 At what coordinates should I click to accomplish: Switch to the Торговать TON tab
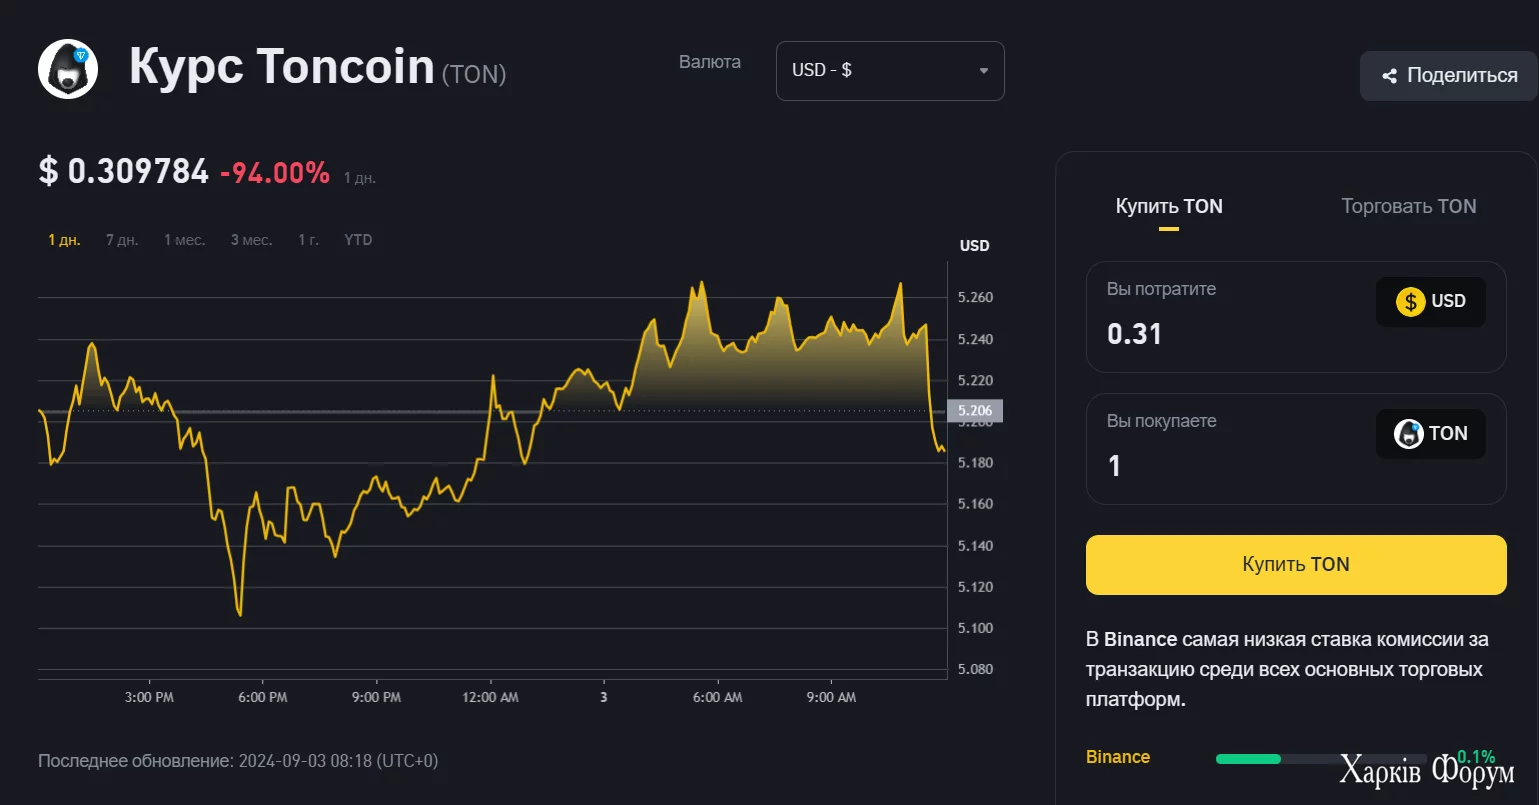1408,207
